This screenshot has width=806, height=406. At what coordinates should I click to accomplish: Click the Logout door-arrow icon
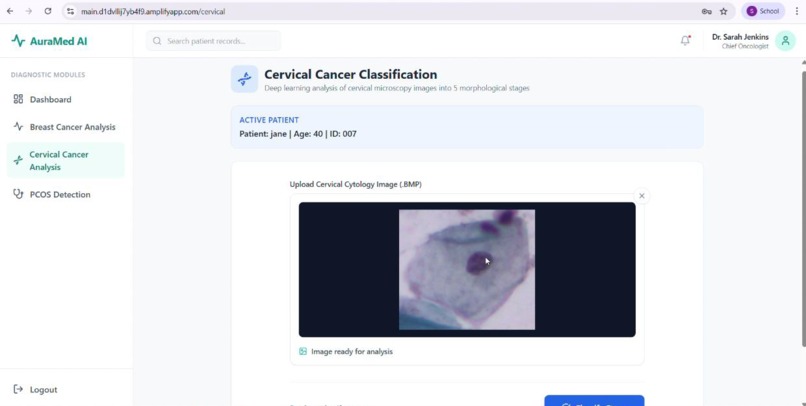click(18, 389)
